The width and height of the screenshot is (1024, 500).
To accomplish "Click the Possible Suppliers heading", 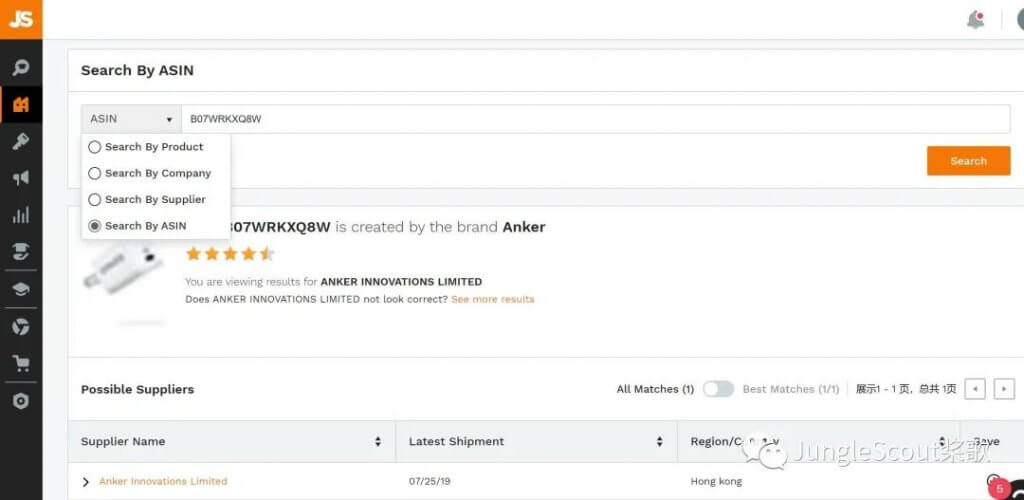I will [x=137, y=389].
